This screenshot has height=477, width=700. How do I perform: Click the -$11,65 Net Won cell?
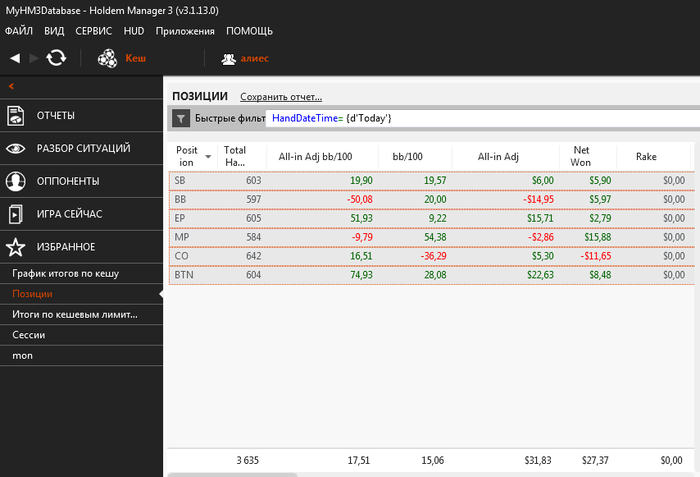596,256
